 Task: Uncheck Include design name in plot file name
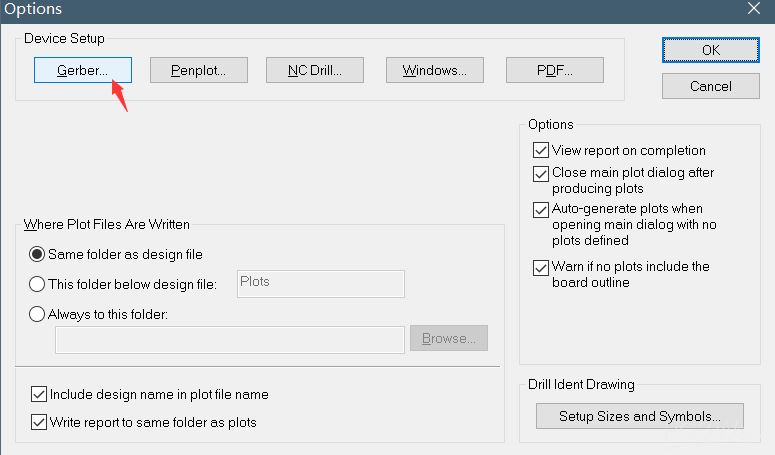(x=40, y=394)
